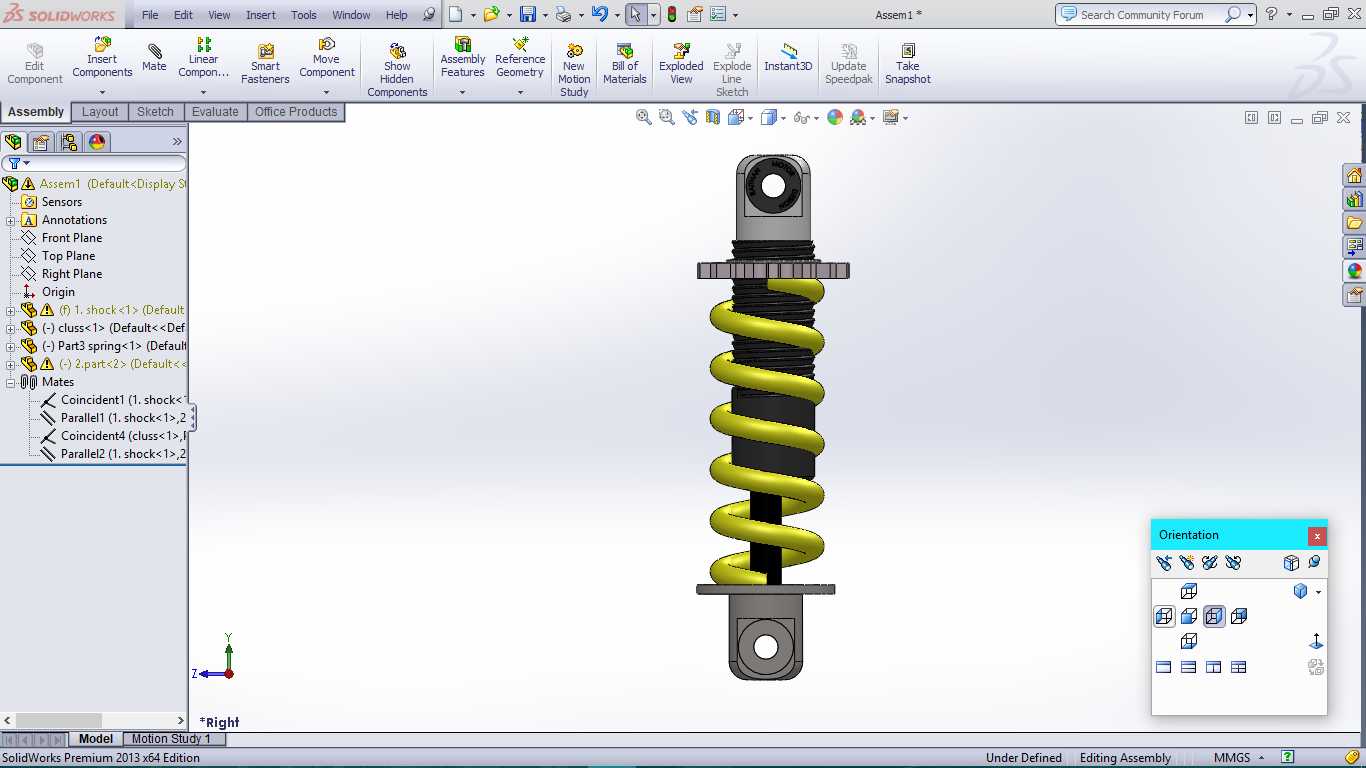The height and width of the screenshot is (768, 1366).
Task: Open dropdown arrow beside Isometric view cube
Action: [x=1318, y=592]
